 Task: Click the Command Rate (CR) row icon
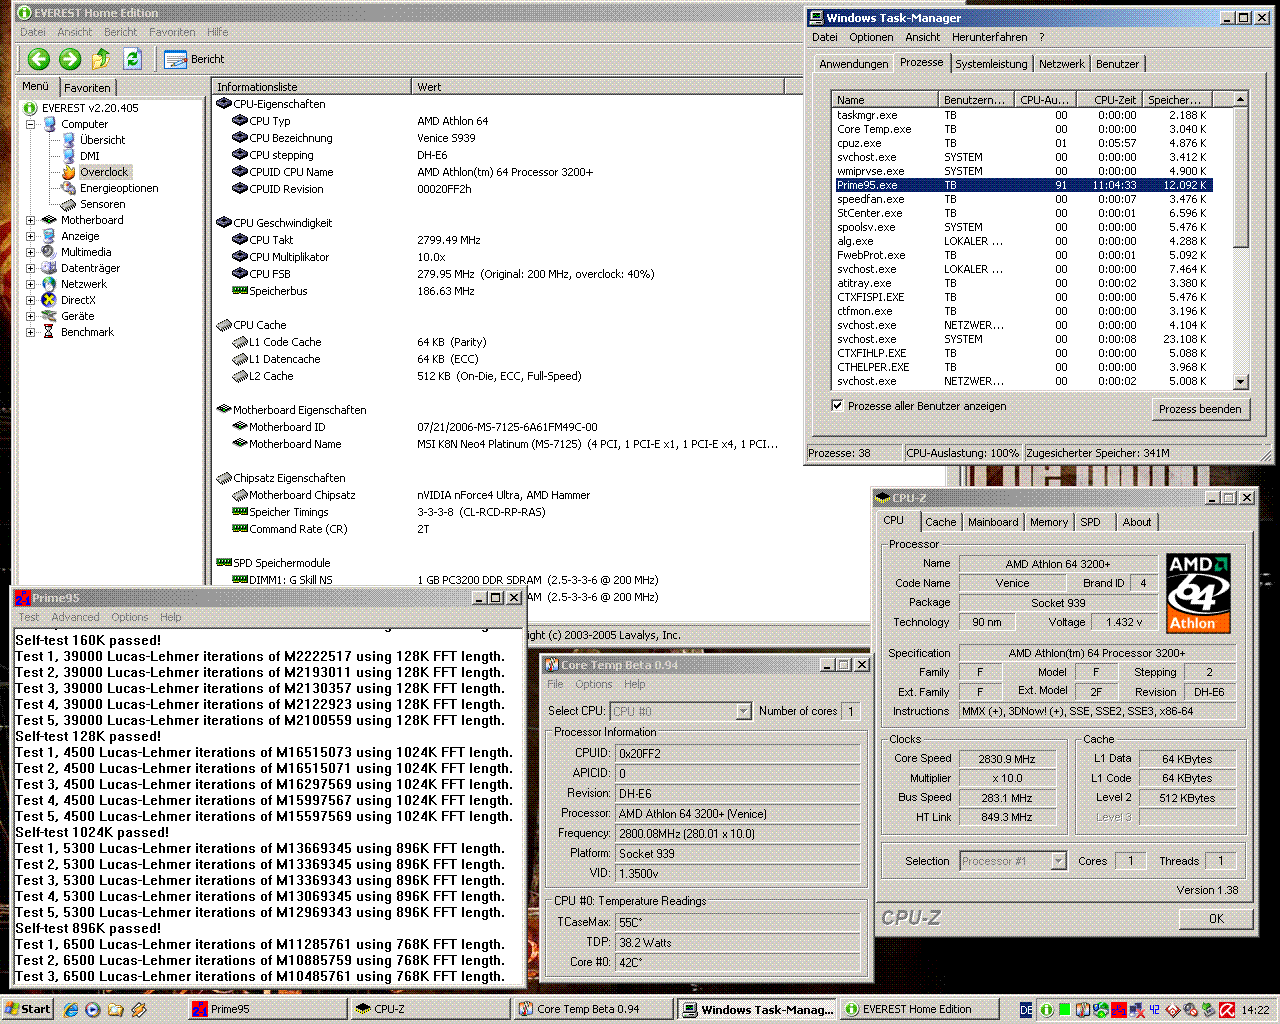click(x=240, y=529)
